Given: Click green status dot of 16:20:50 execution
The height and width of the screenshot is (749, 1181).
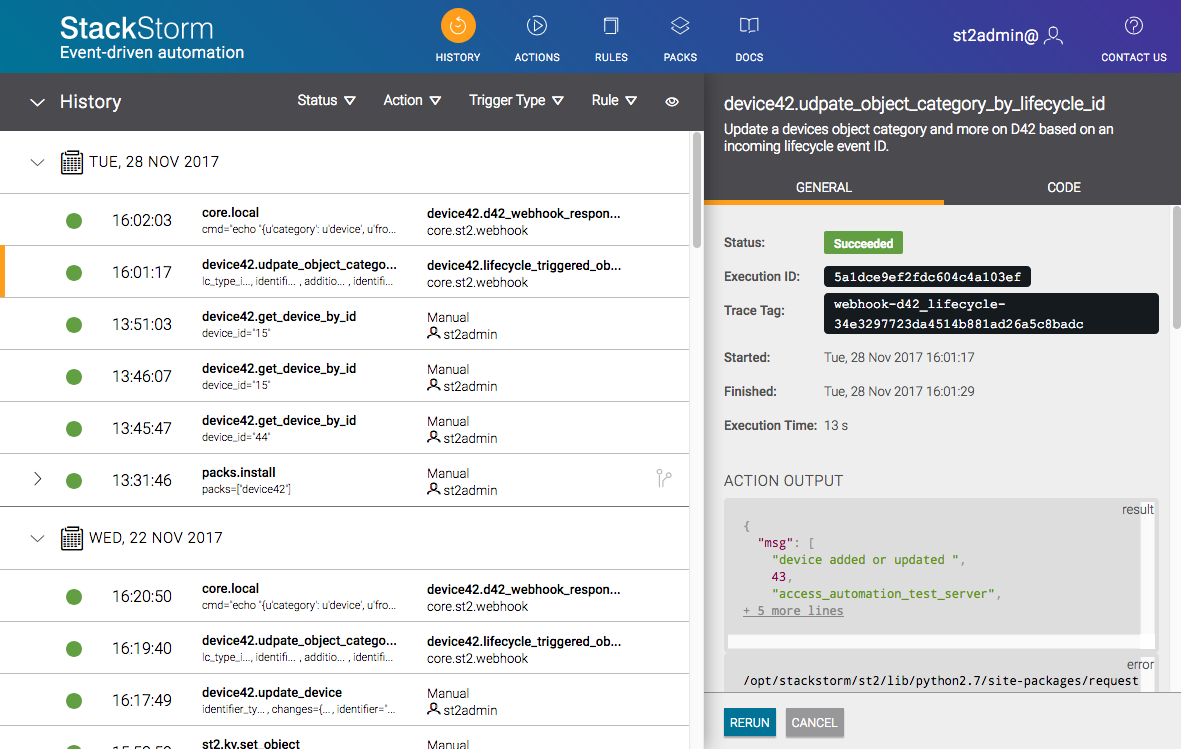Looking at the screenshot, I should (74, 597).
